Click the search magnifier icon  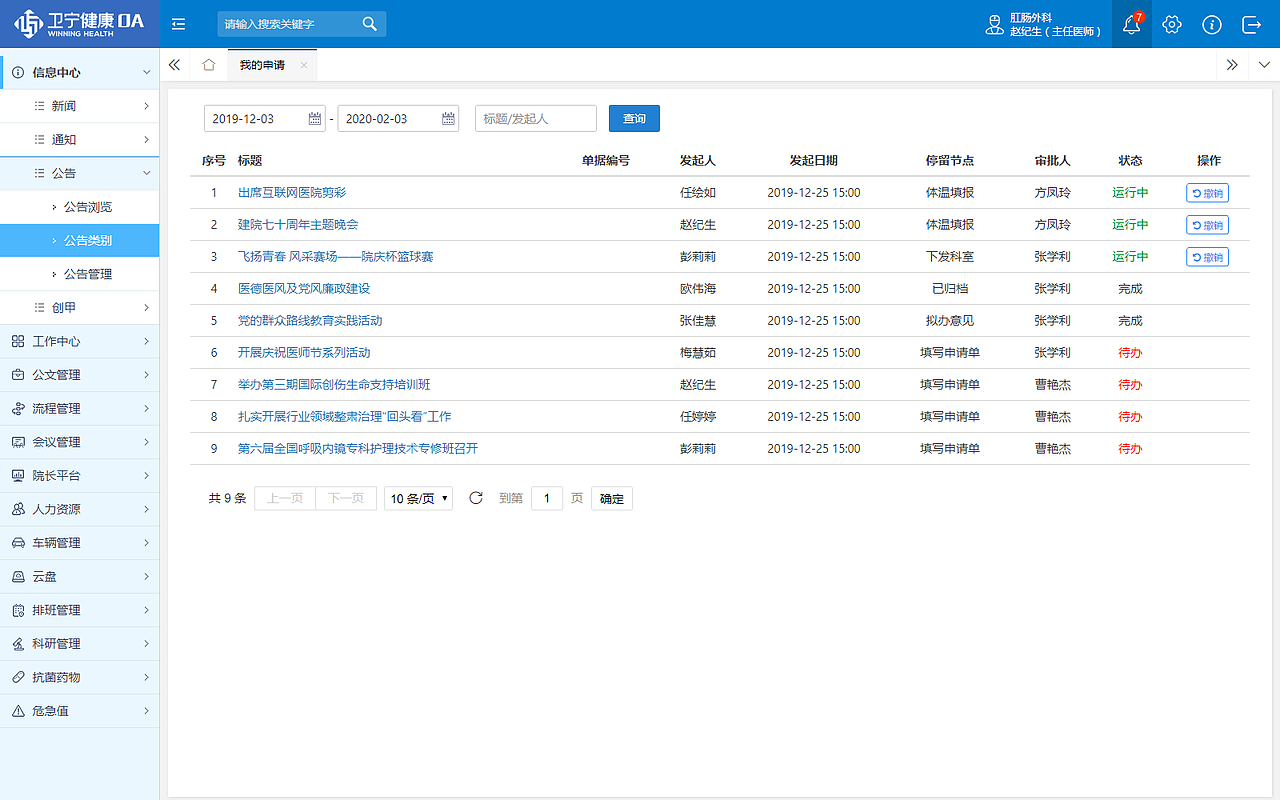pos(370,22)
